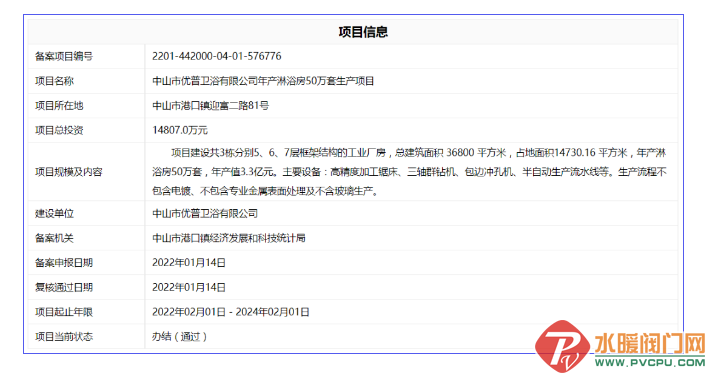Click the period 2022年02月01日 - 2024年02月01日
The image size is (710, 377).
230,312
